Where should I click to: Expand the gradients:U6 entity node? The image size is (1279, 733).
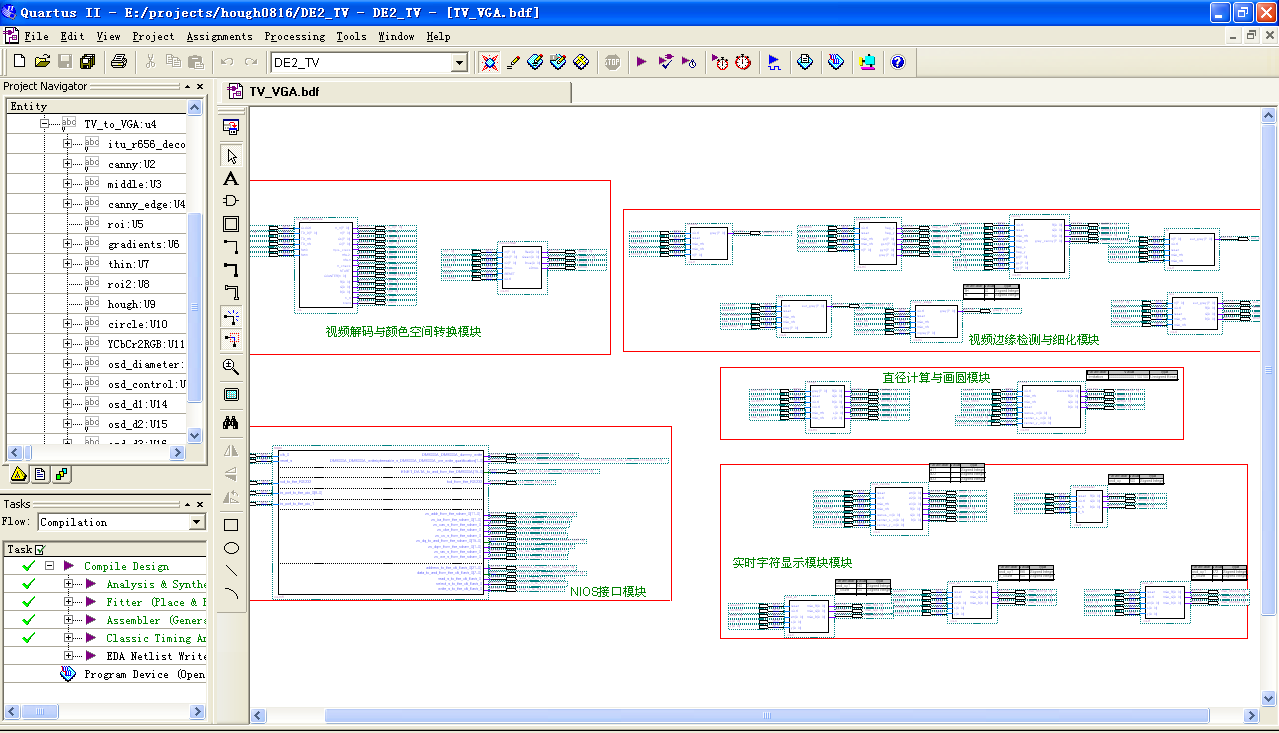tap(68, 244)
